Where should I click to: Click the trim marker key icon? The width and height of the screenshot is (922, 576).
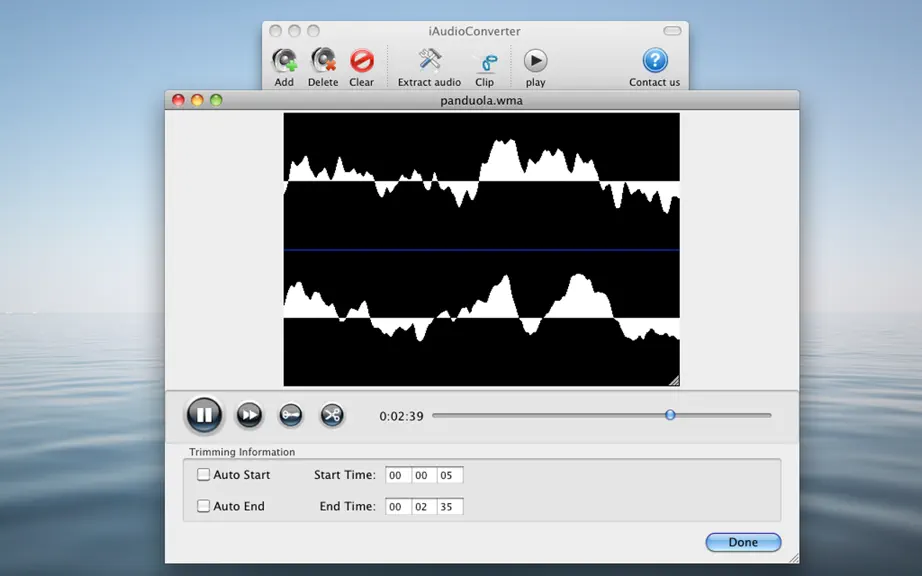290,416
